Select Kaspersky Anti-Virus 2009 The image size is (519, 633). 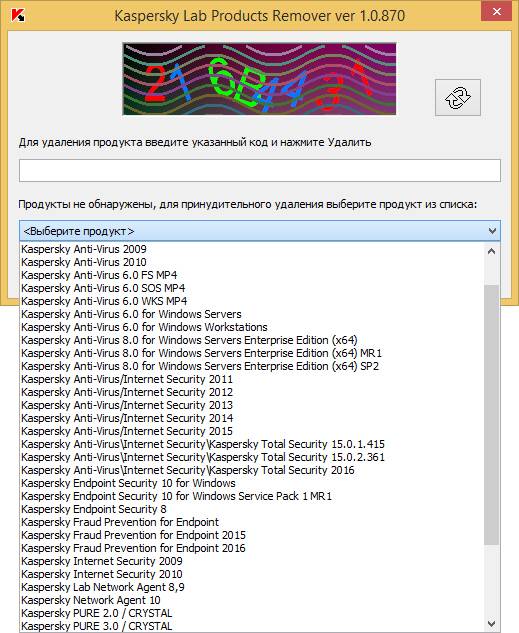tap(252, 249)
